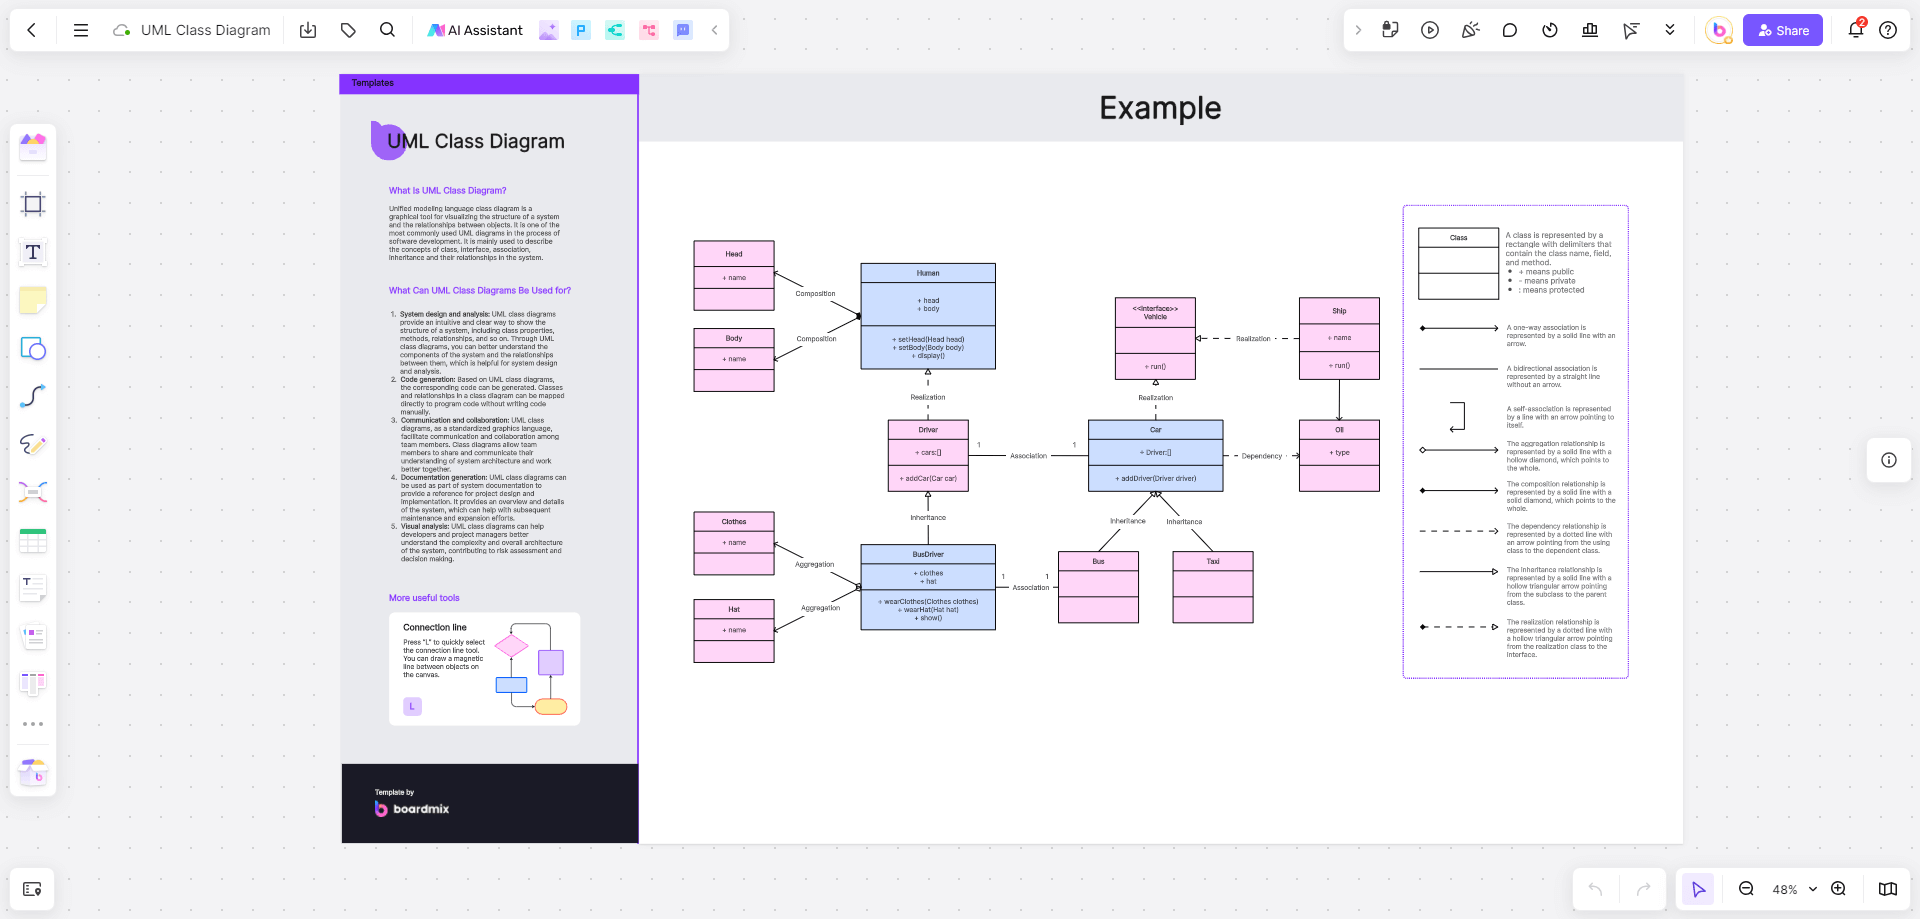Click the cloud sync status icon

point(122,30)
